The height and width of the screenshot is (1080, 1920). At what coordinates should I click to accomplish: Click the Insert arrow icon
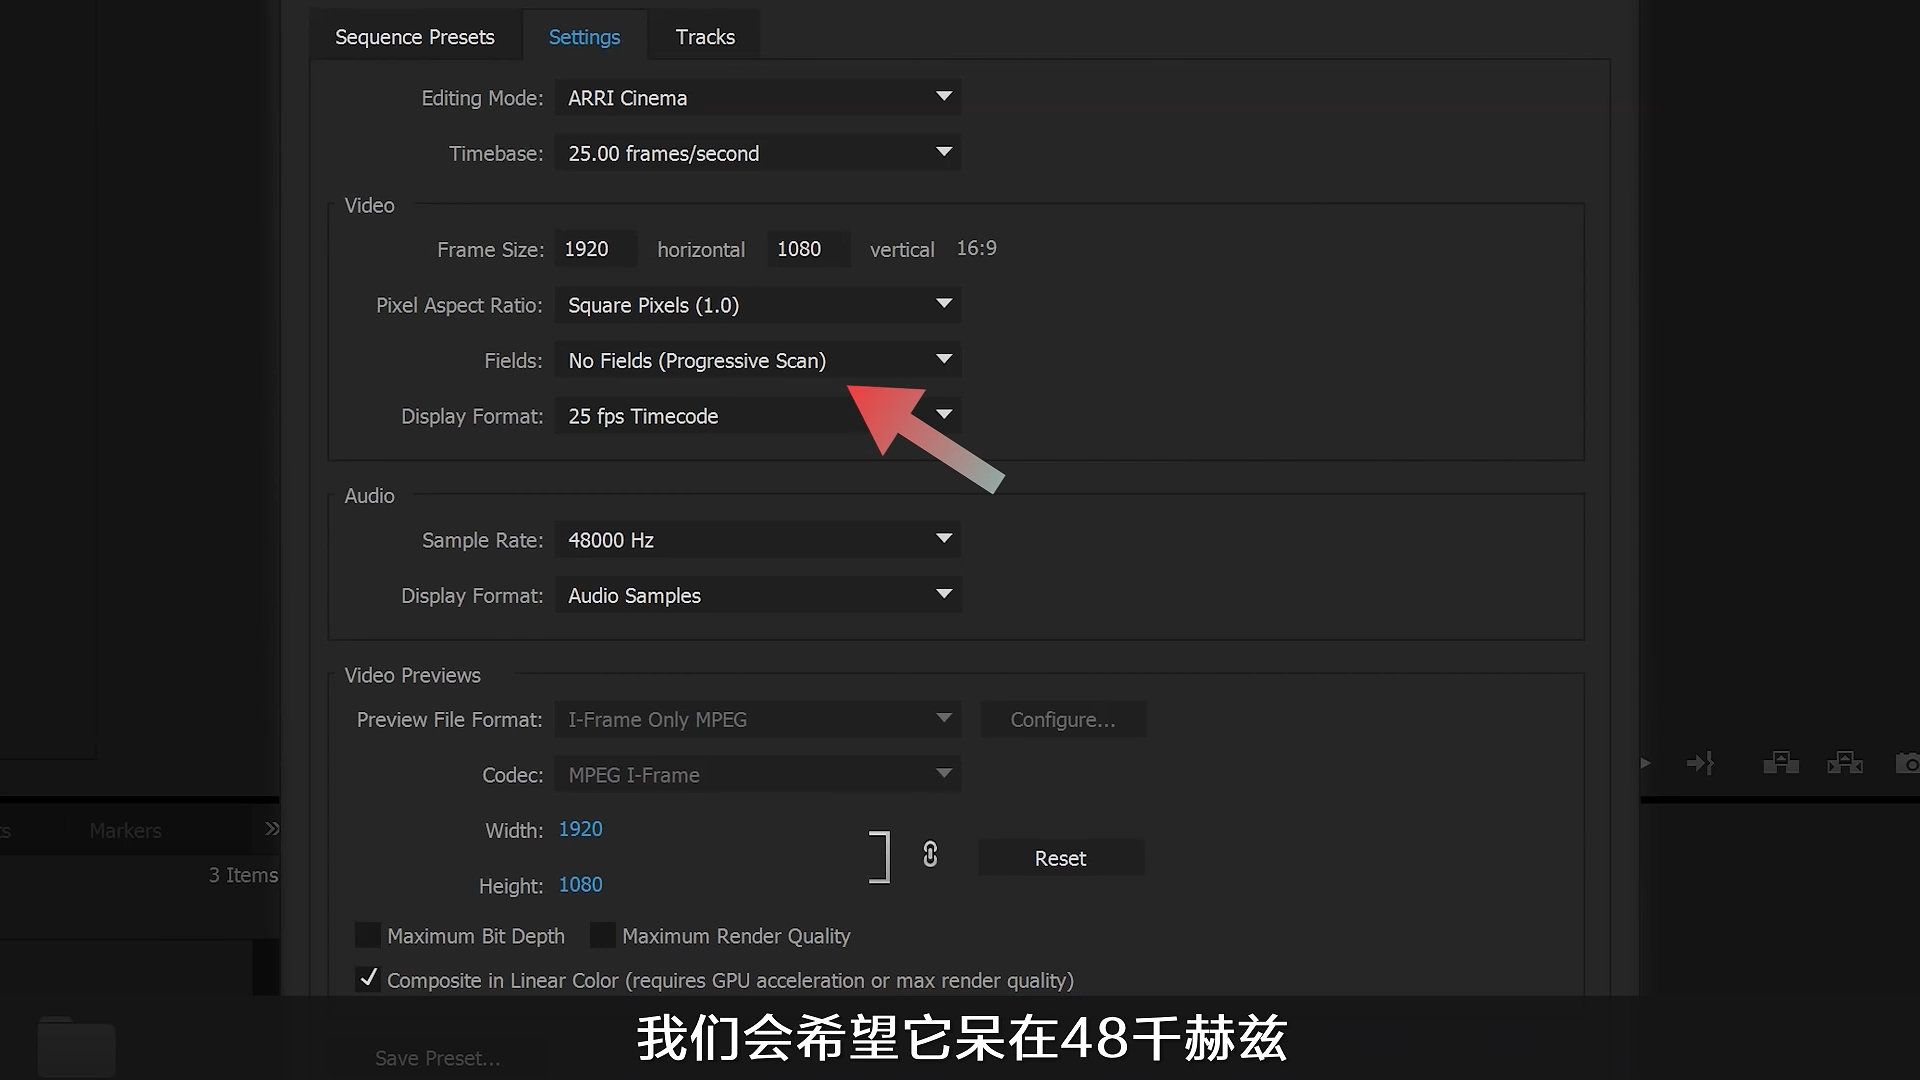1701,762
